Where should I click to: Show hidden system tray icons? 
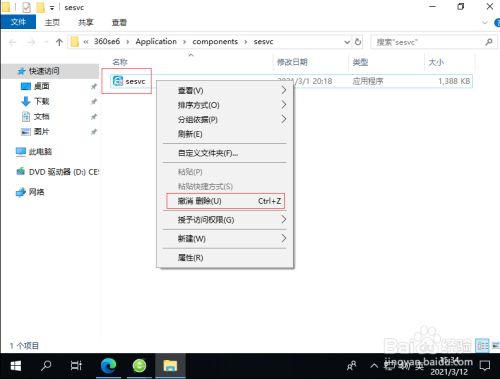click(x=374, y=366)
